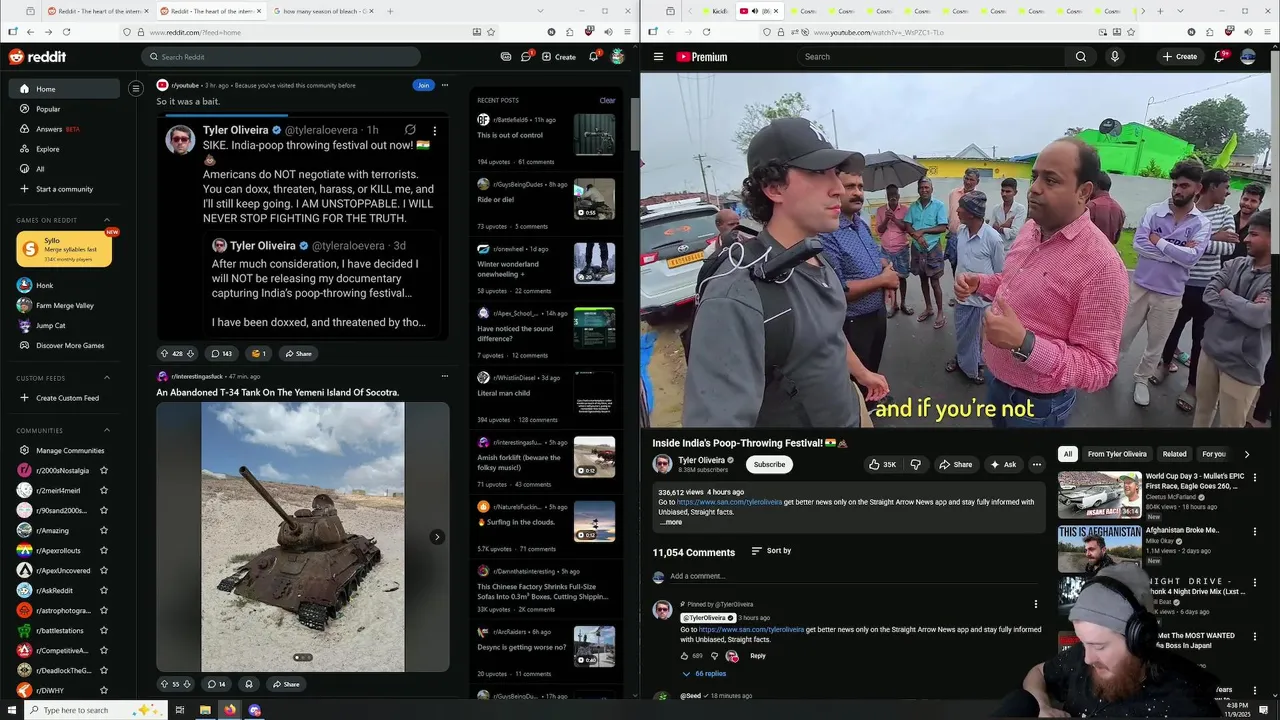Give award on the r/youtube post
Viewport: 1280px width, 720px height.
258,353
